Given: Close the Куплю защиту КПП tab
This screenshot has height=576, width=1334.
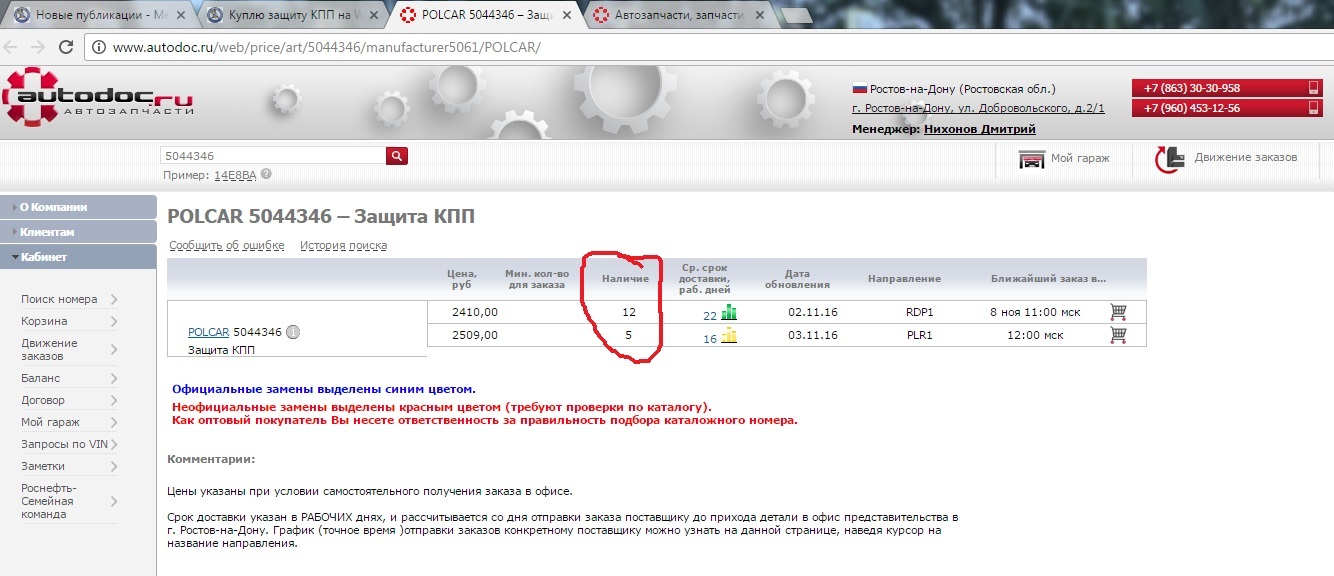Looking at the screenshot, I should click(x=374, y=16).
